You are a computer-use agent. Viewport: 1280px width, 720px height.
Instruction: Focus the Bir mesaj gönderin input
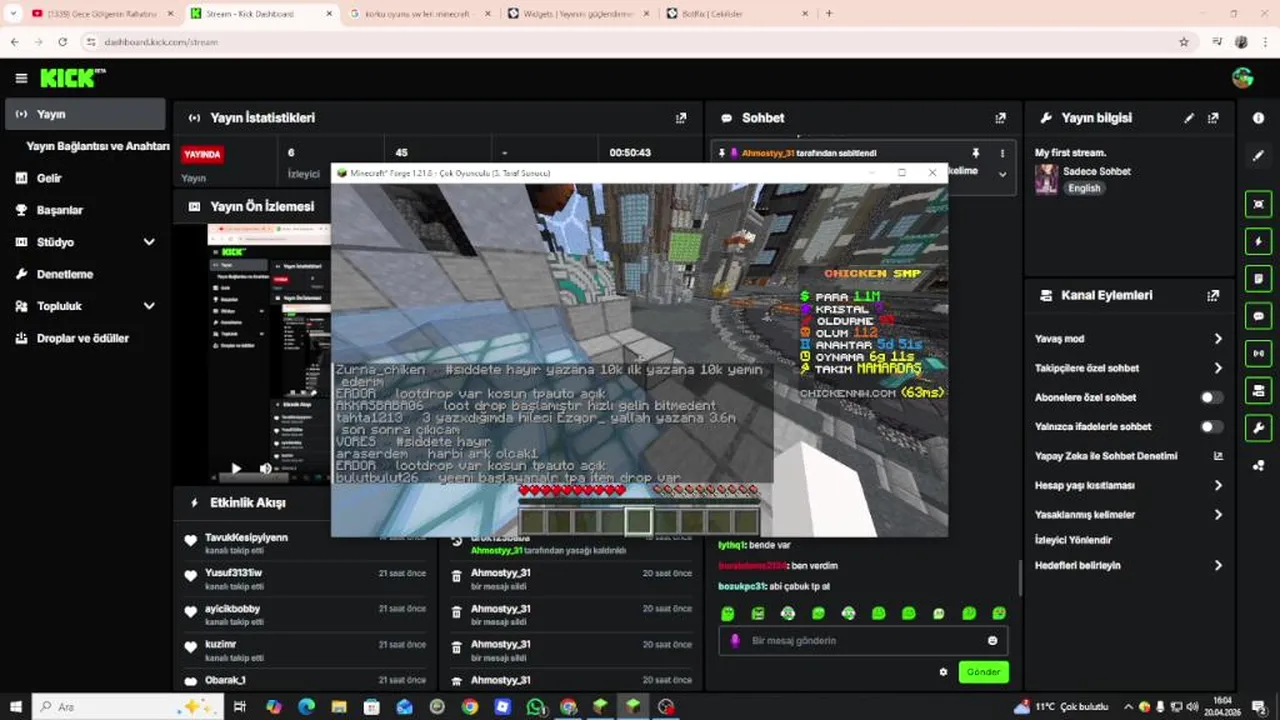click(x=862, y=641)
